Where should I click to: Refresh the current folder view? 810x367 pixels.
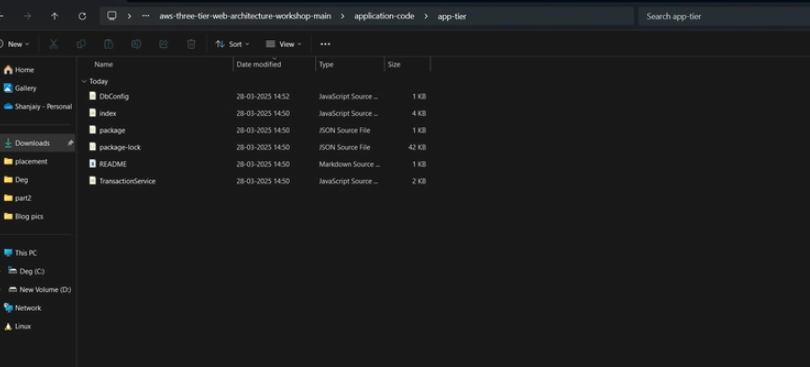coord(82,16)
